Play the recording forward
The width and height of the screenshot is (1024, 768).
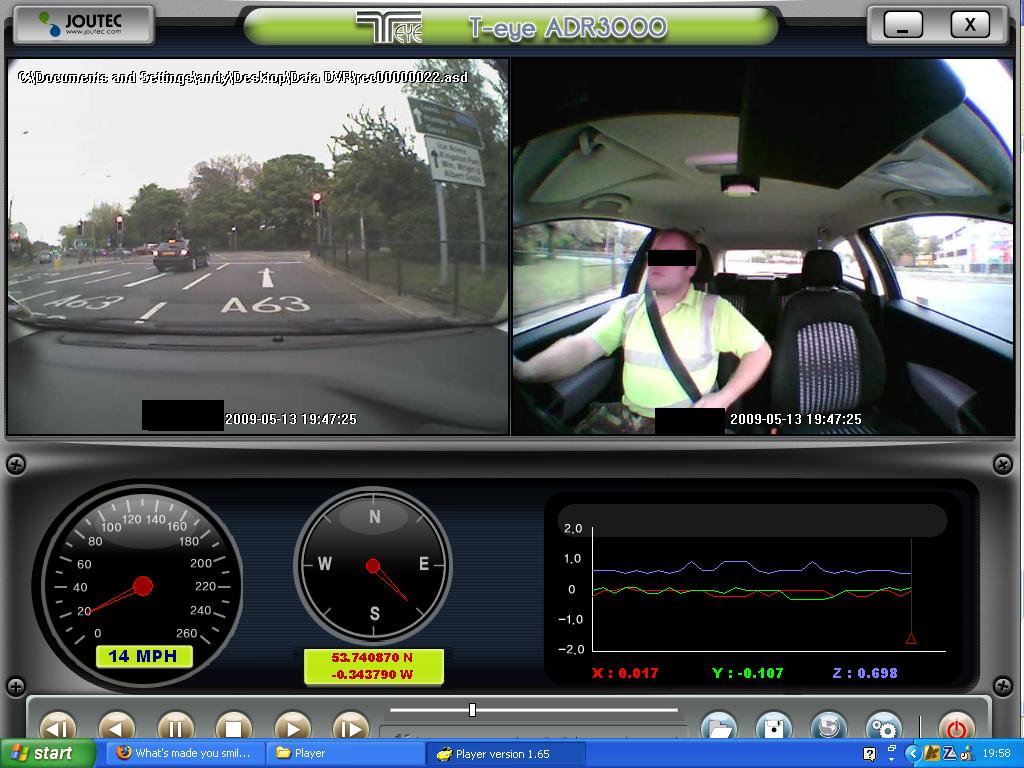coord(293,728)
